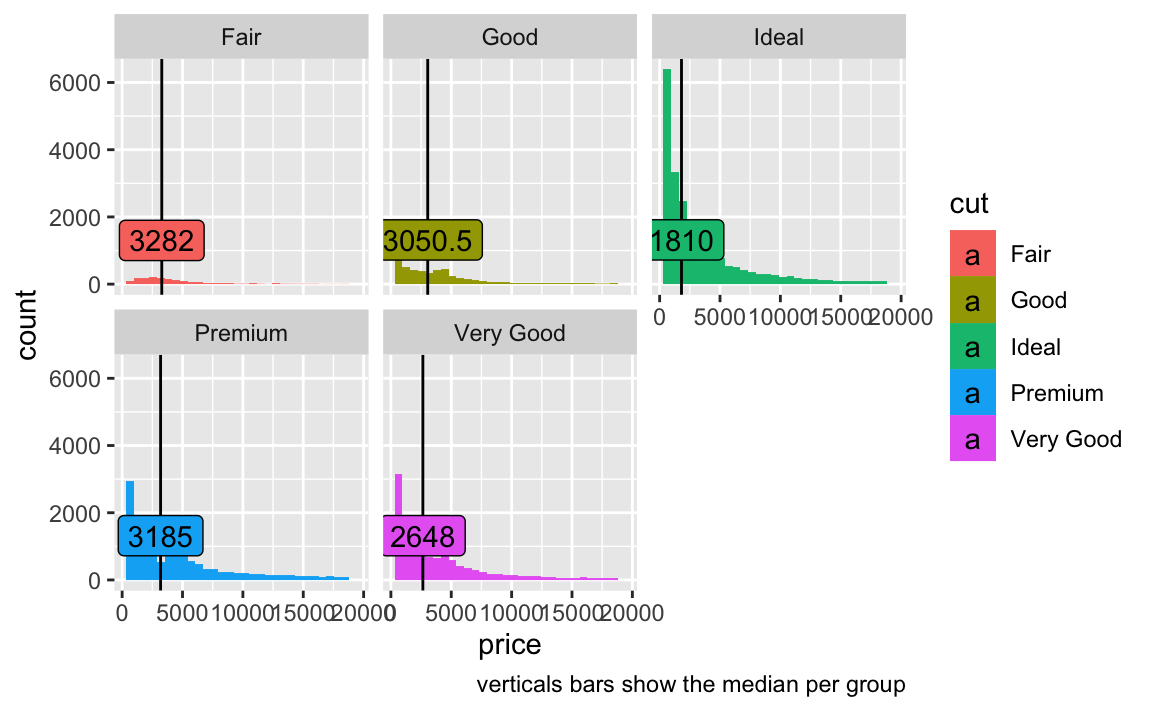
Task: Click the blue Premium legend swatch
Action: pos(972,392)
